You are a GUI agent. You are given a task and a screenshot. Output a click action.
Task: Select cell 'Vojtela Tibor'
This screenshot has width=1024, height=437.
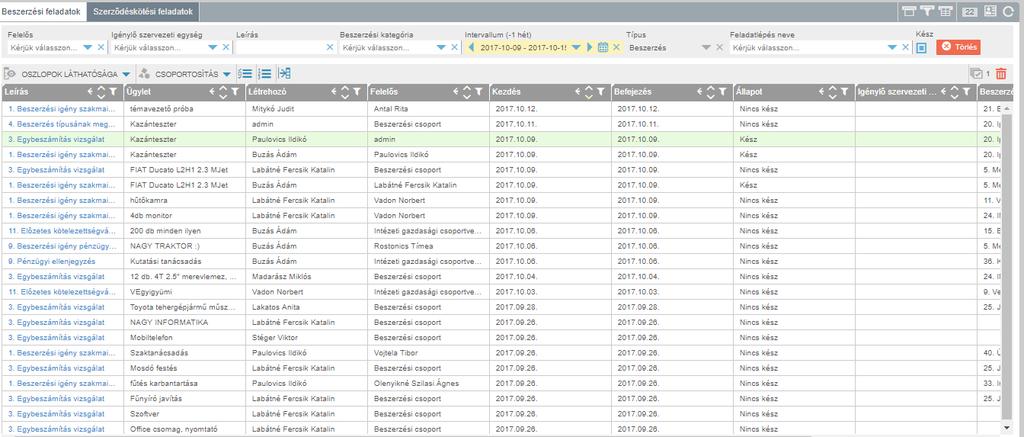[396, 353]
